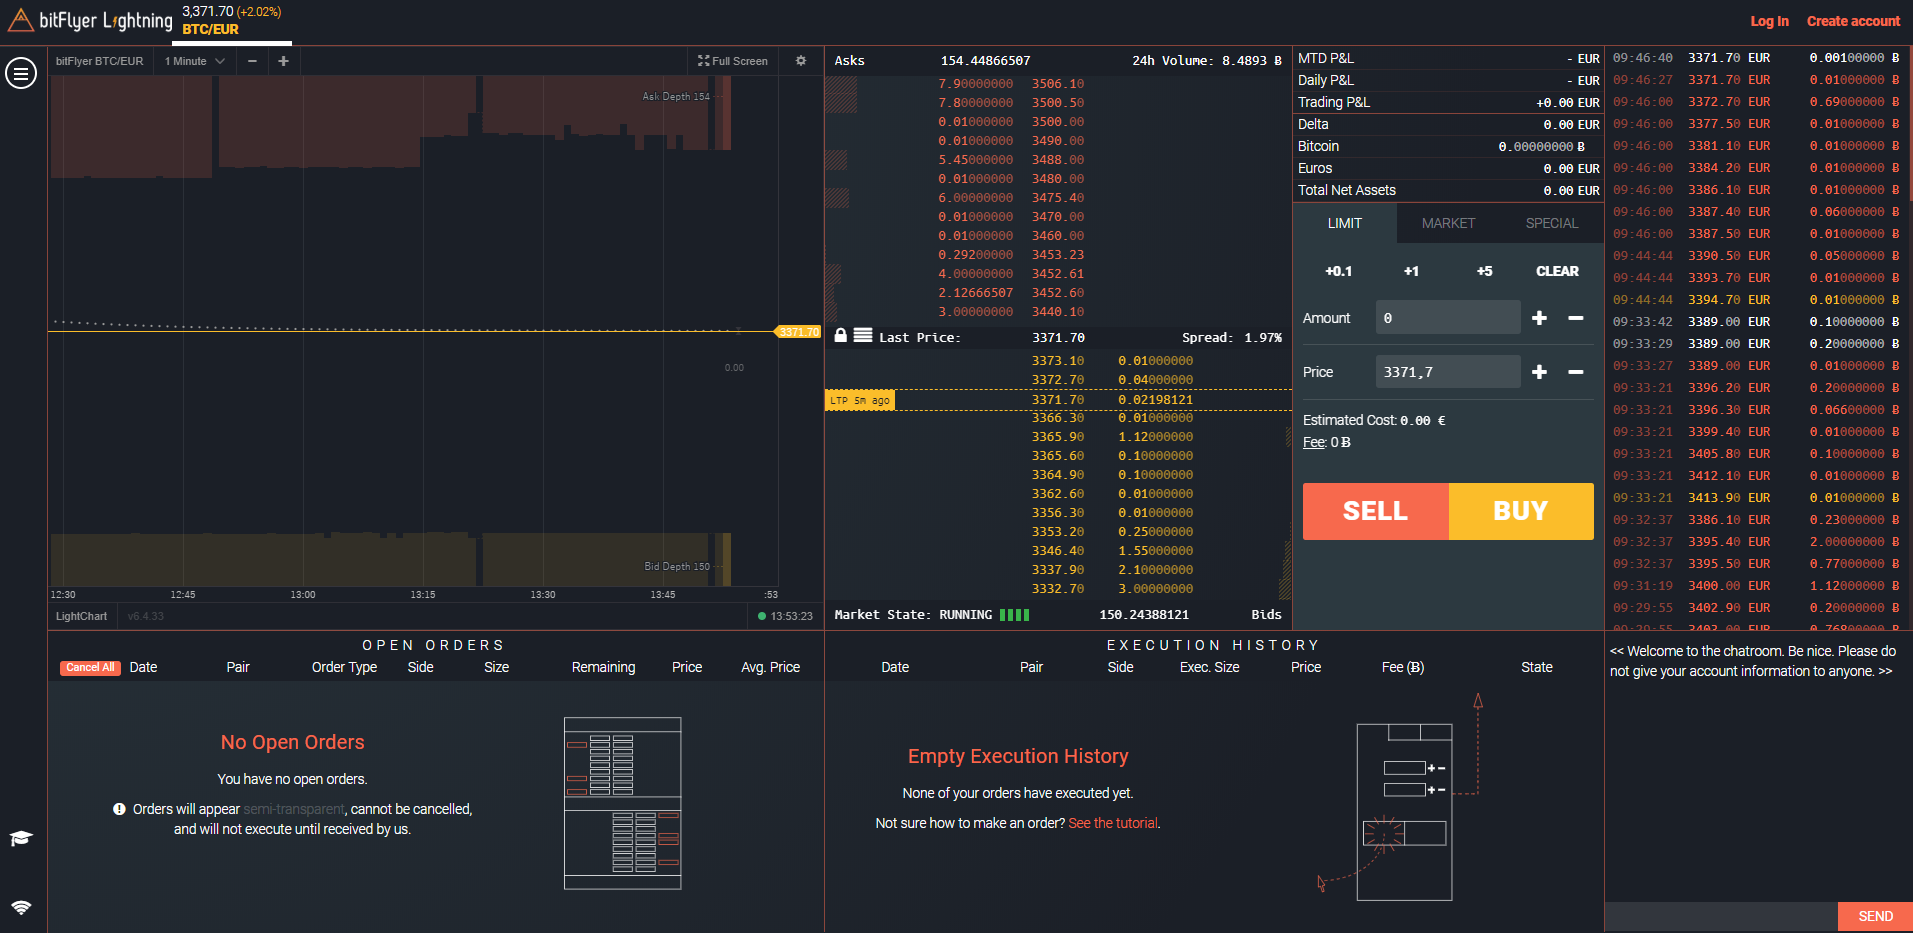Click Market State RUNNING indicator bars

pos(1014,615)
